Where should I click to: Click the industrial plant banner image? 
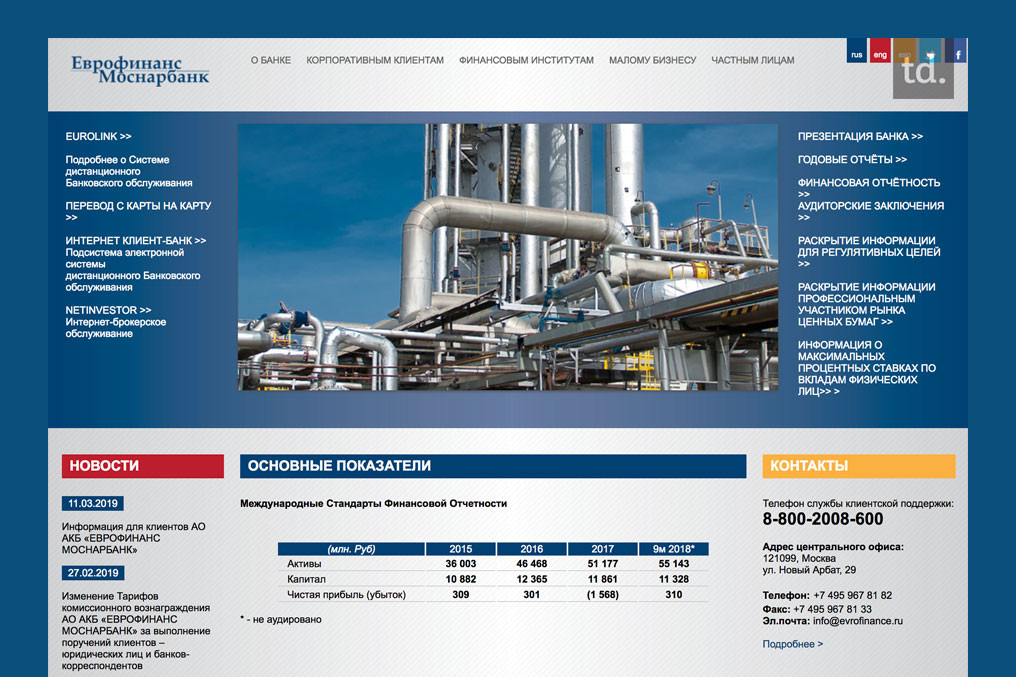coord(508,257)
